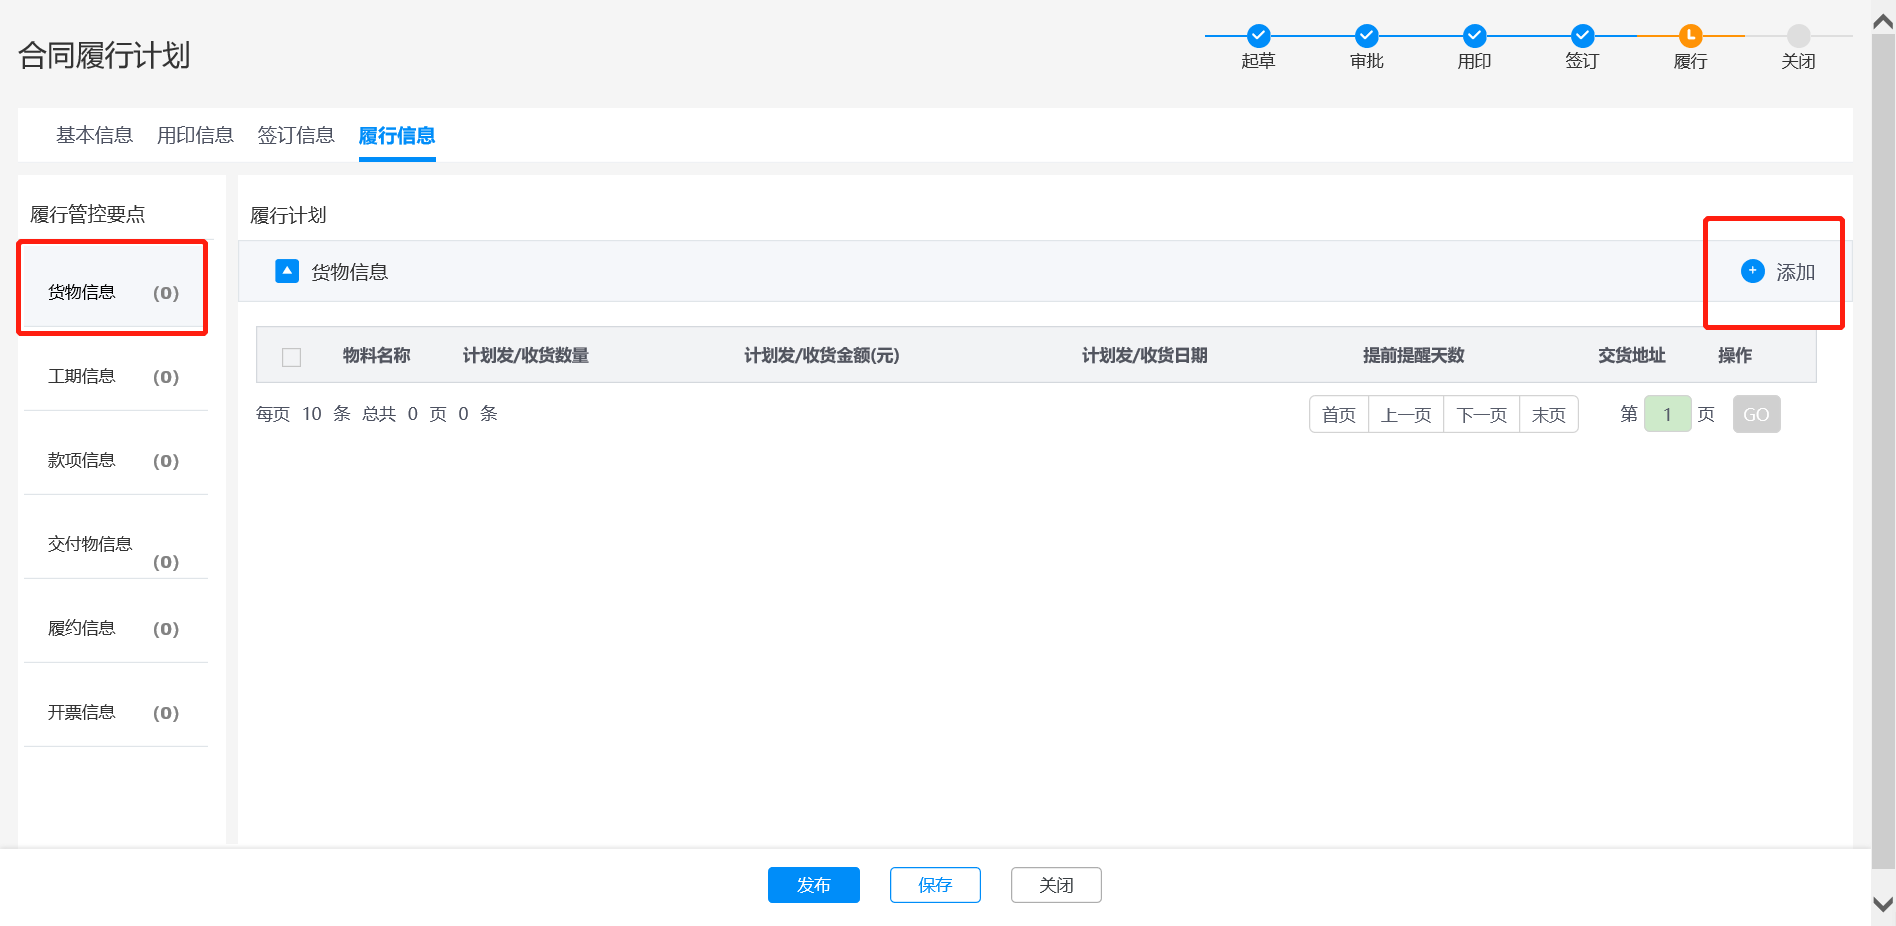The image size is (1896, 926).
Task: Click the 审批 step checkmark icon
Action: coord(1366,36)
